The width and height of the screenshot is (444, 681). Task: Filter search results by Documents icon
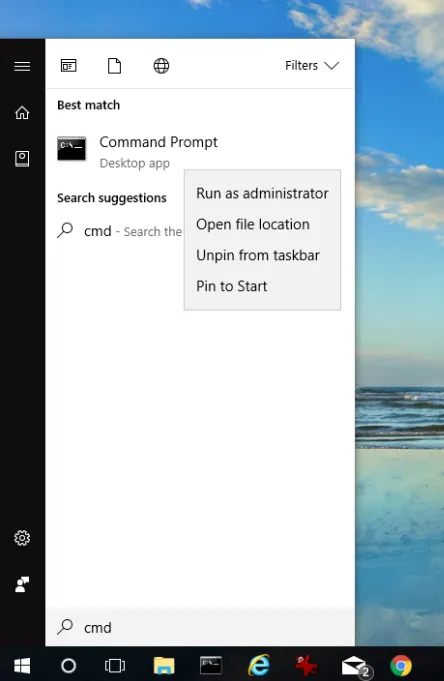pos(114,66)
